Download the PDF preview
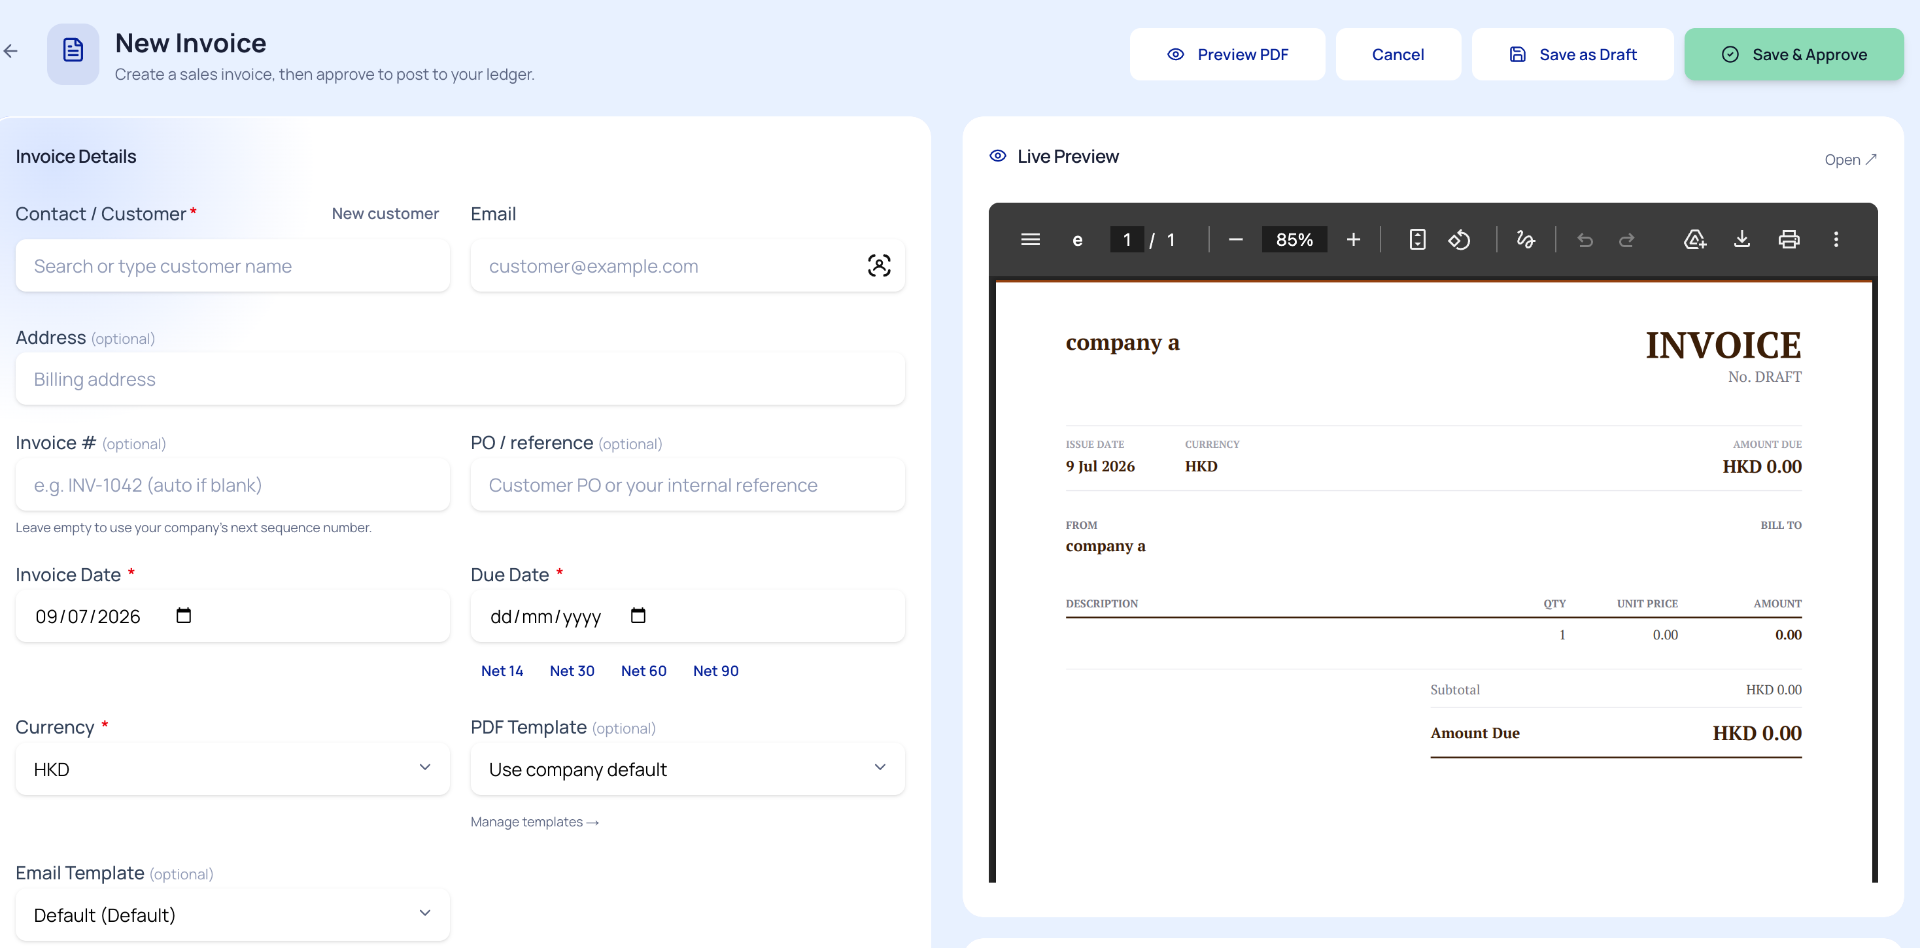The width and height of the screenshot is (1920, 948). click(x=1742, y=240)
